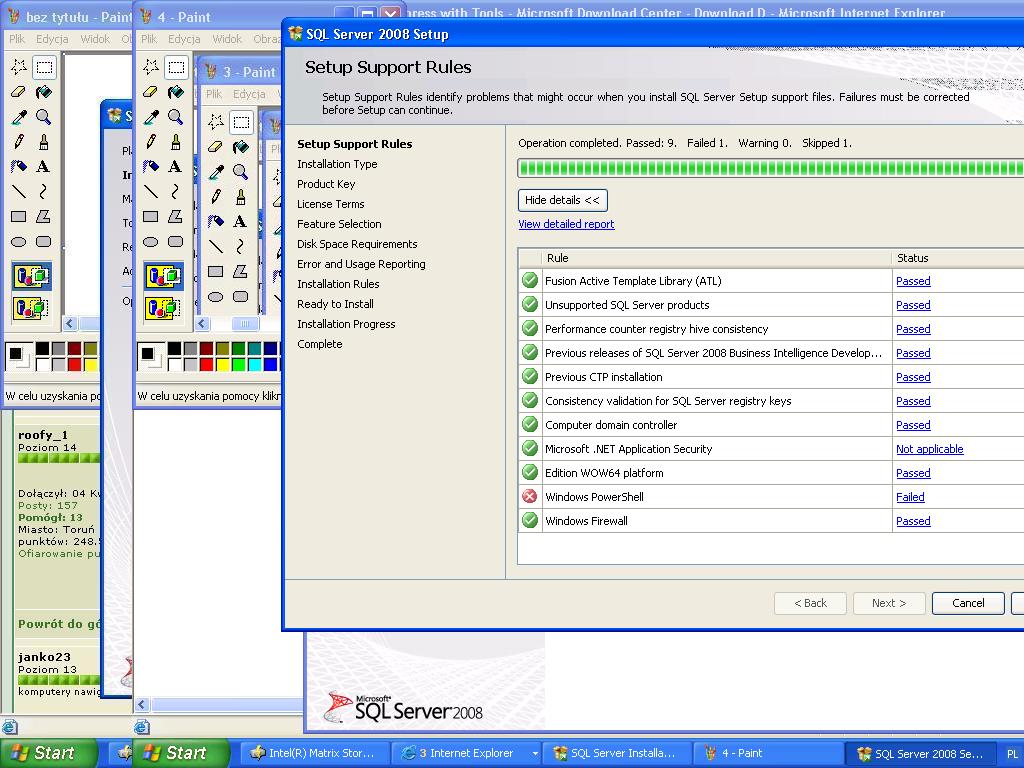Choose the Ellipse tool in 4 - Paint window
This screenshot has width=1024, height=768.
point(151,242)
